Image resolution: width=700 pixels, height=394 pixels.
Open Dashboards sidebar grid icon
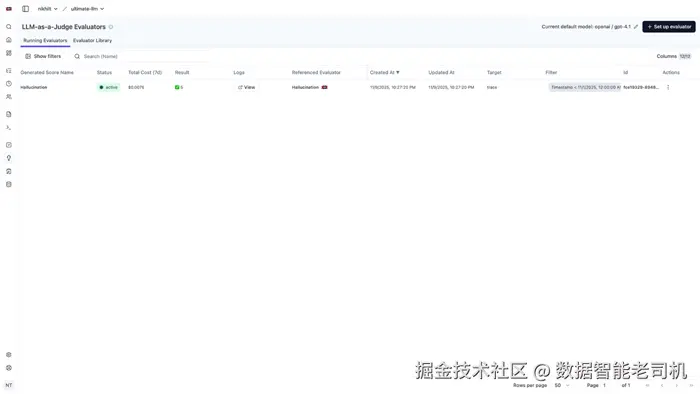coord(8,53)
